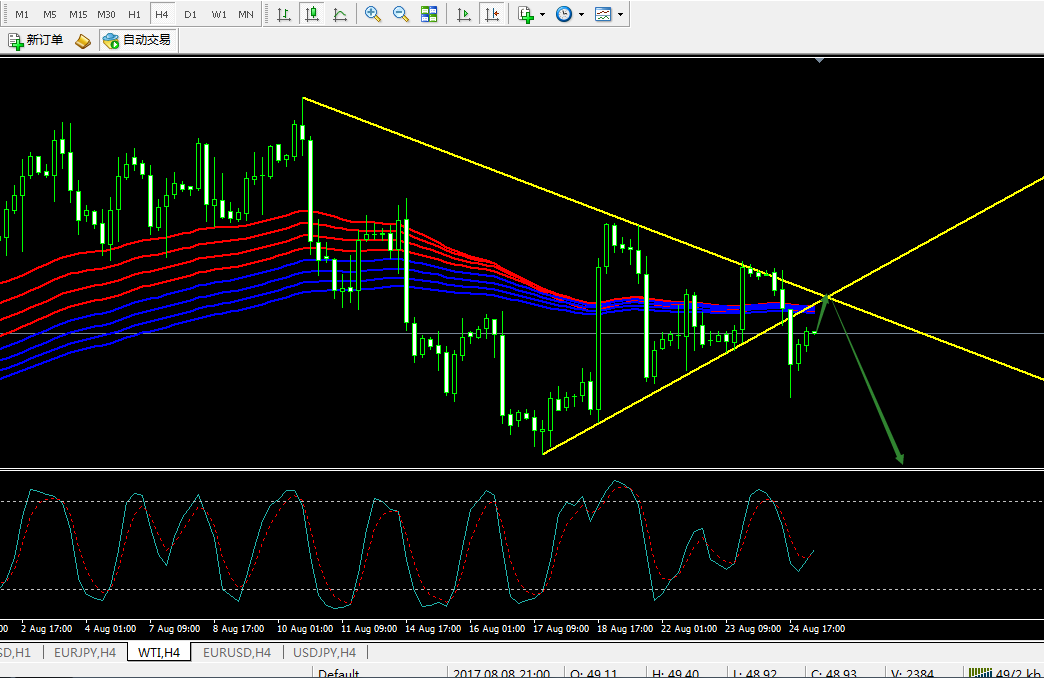Viewport: 1044px width, 678px height.
Task: Open the templates dropdown arrow
Action: pos(621,14)
